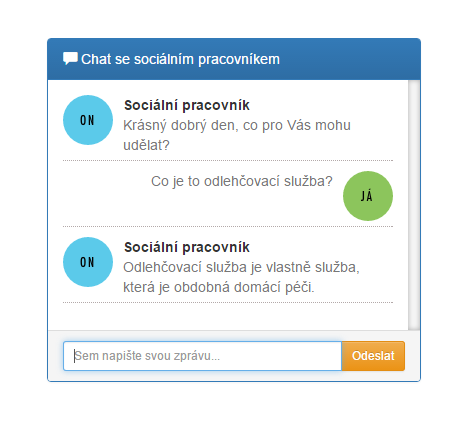This screenshot has height=445, width=474.
Task: Click the Odeslat send button
Action: coord(373,356)
